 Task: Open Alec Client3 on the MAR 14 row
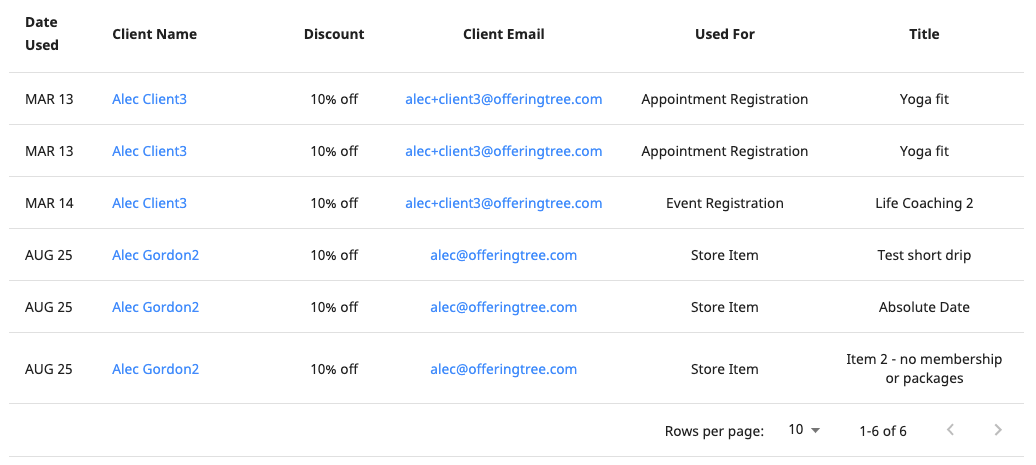coord(149,203)
